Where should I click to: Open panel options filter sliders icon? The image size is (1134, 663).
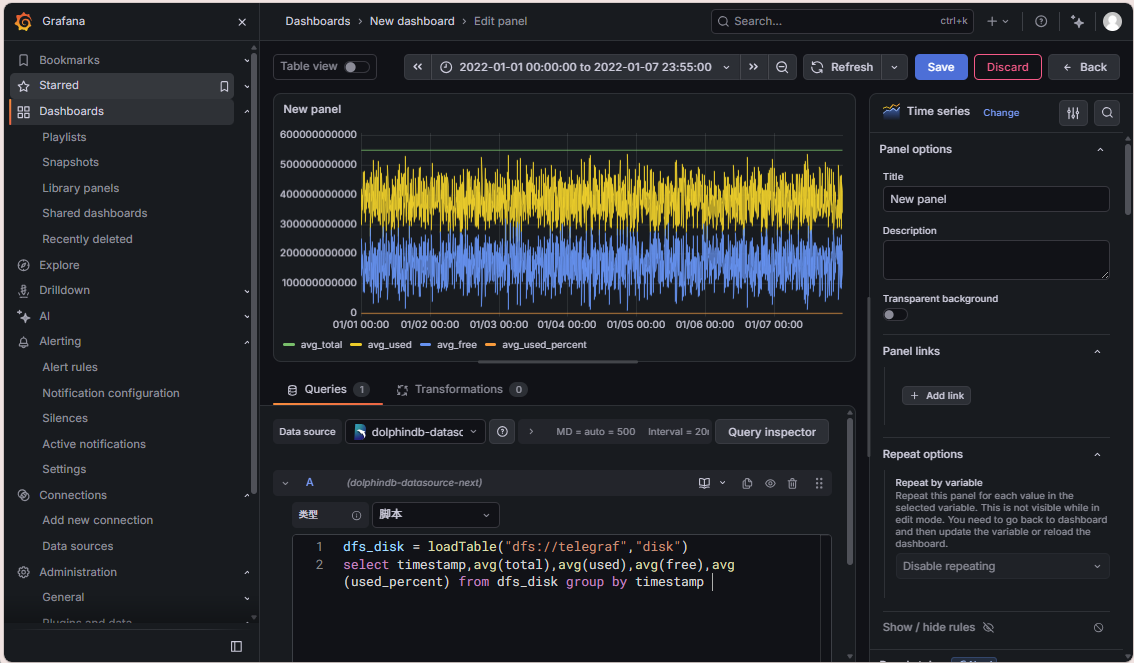click(x=1073, y=113)
